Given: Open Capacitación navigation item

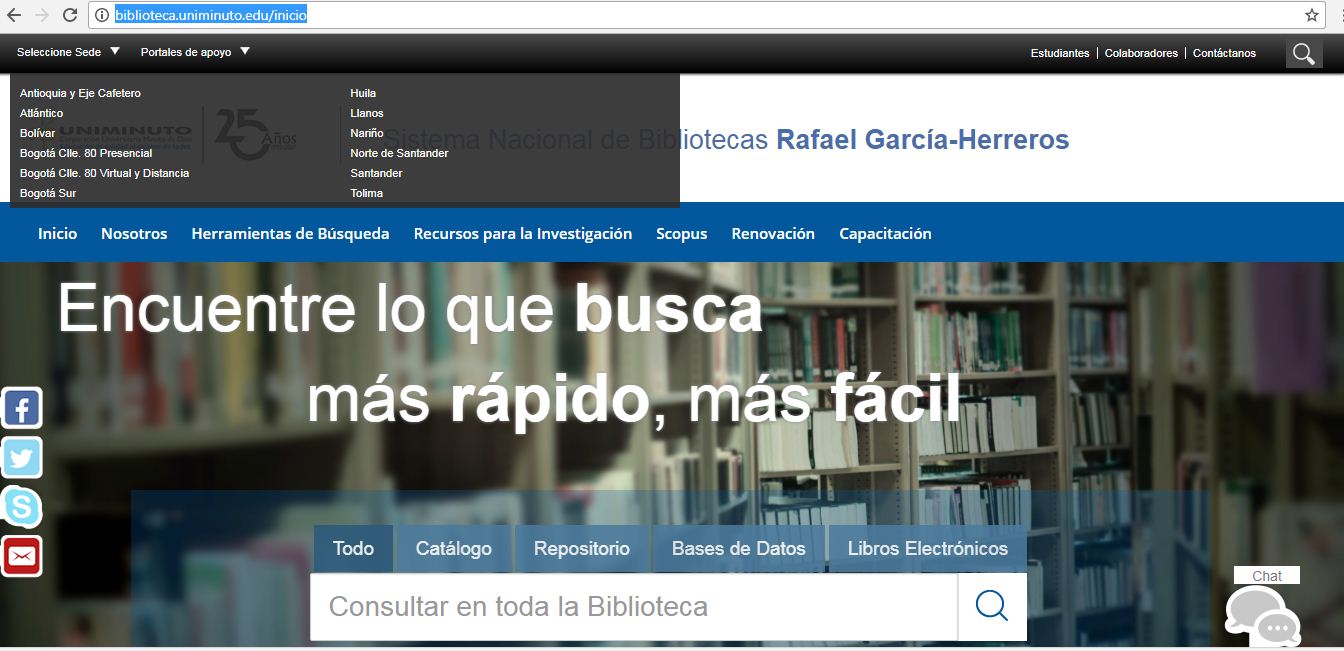Looking at the screenshot, I should [x=885, y=233].
